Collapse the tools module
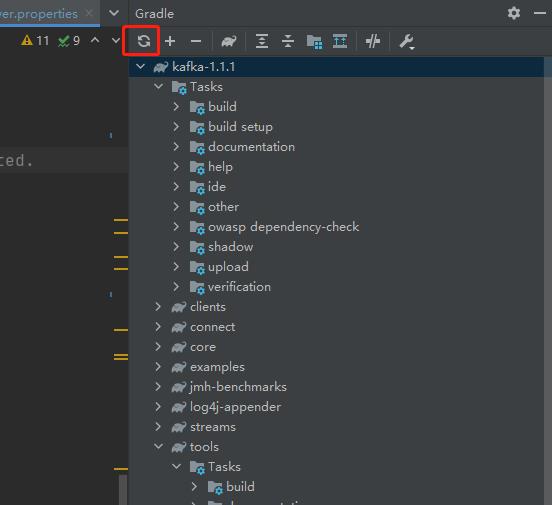Viewport: 552px width, 505px height. click(x=158, y=447)
